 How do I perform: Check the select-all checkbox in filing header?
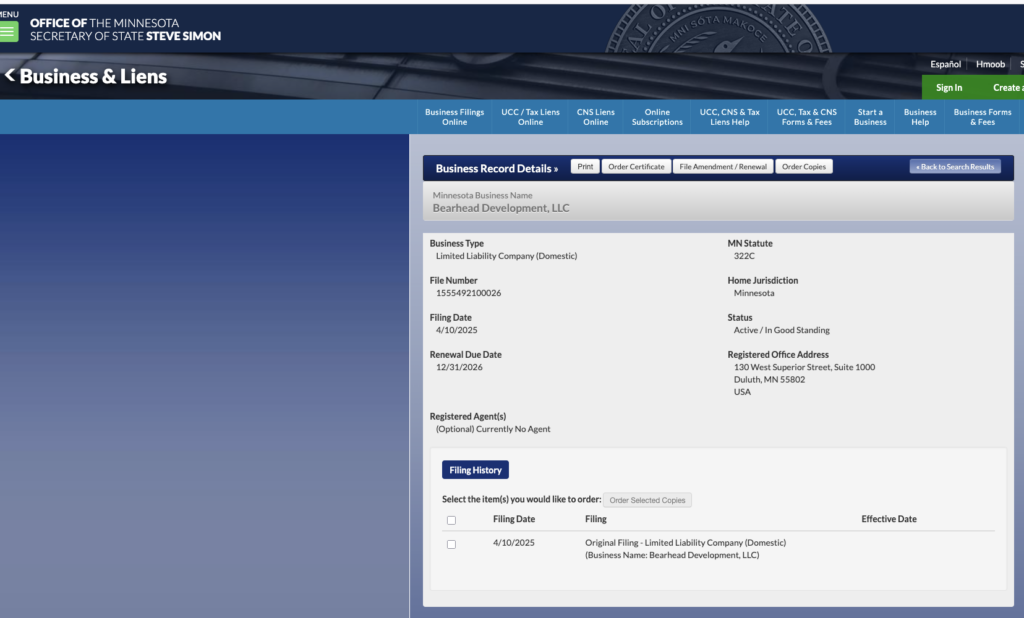[x=451, y=520]
